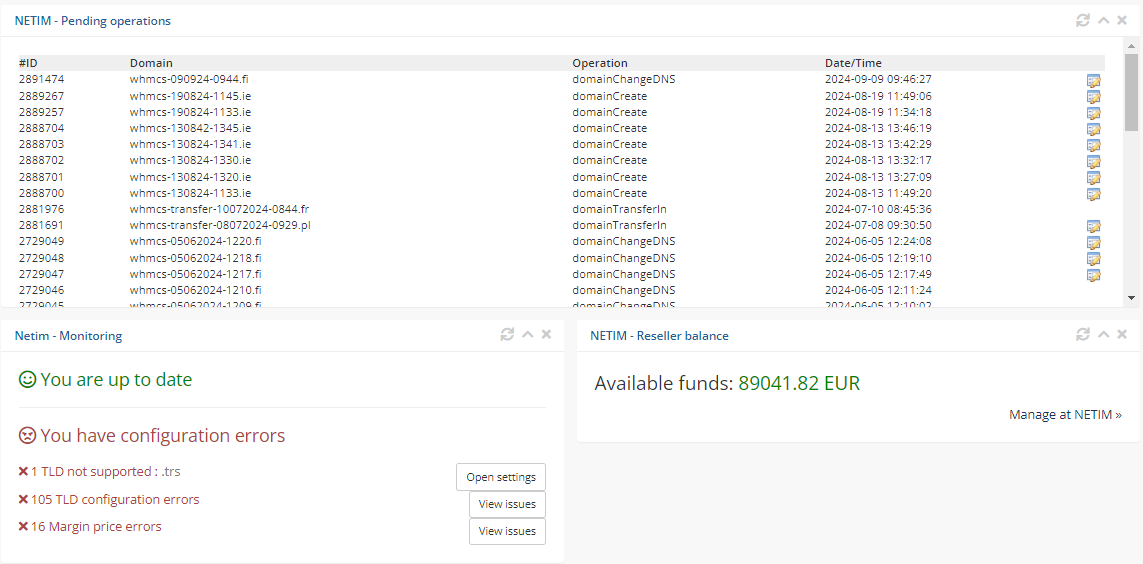Open edit icon for whmcs-130824-1320.ie row
Viewport: 1143px width, 564px height.
click(1093, 178)
